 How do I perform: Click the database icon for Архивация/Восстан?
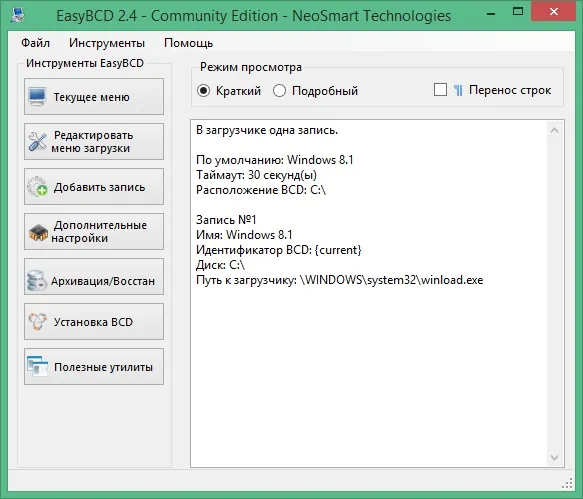(37, 281)
